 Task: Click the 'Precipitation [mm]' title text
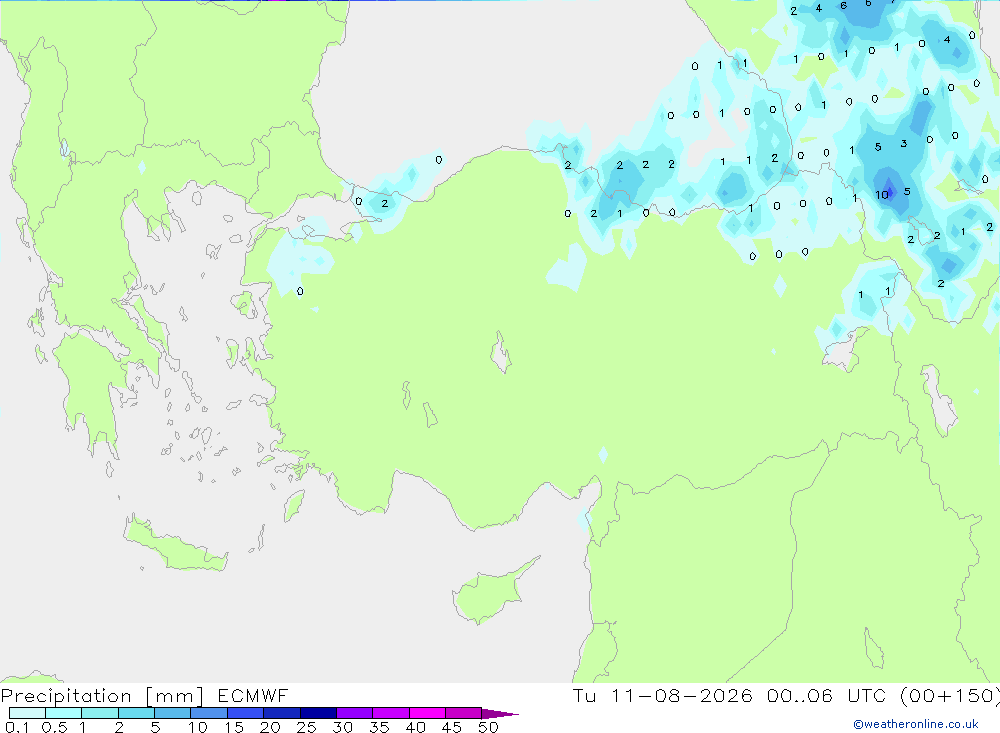102,696
